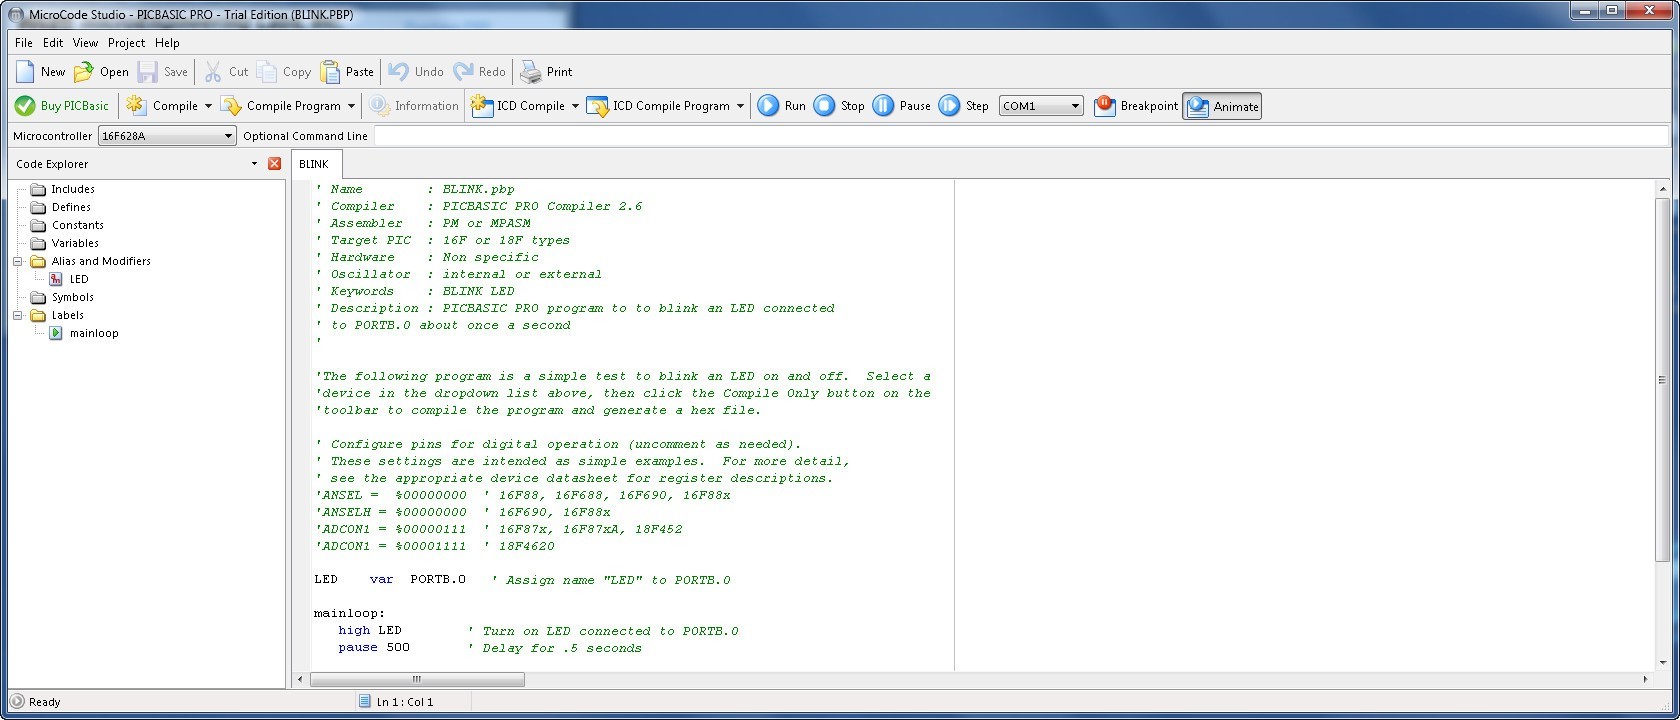The image size is (1680, 720).
Task: Click the 'mainloop:' label in code
Action: (349, 614)
